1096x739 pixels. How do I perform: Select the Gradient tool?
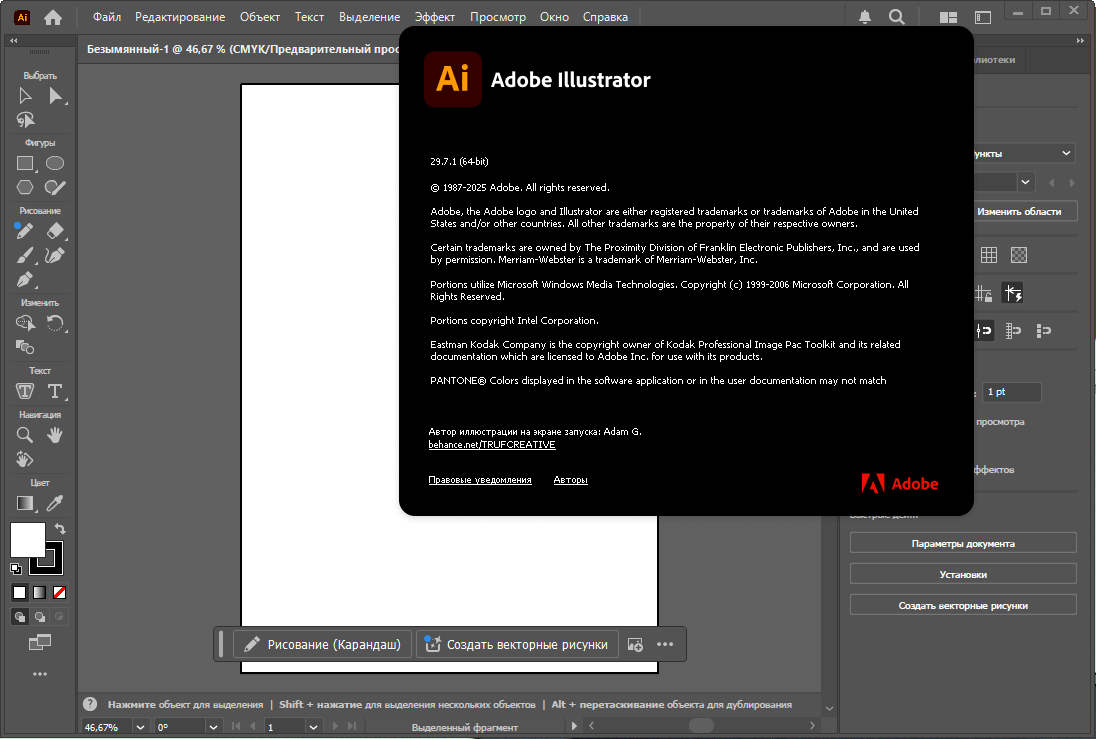[x=25, y=503]
